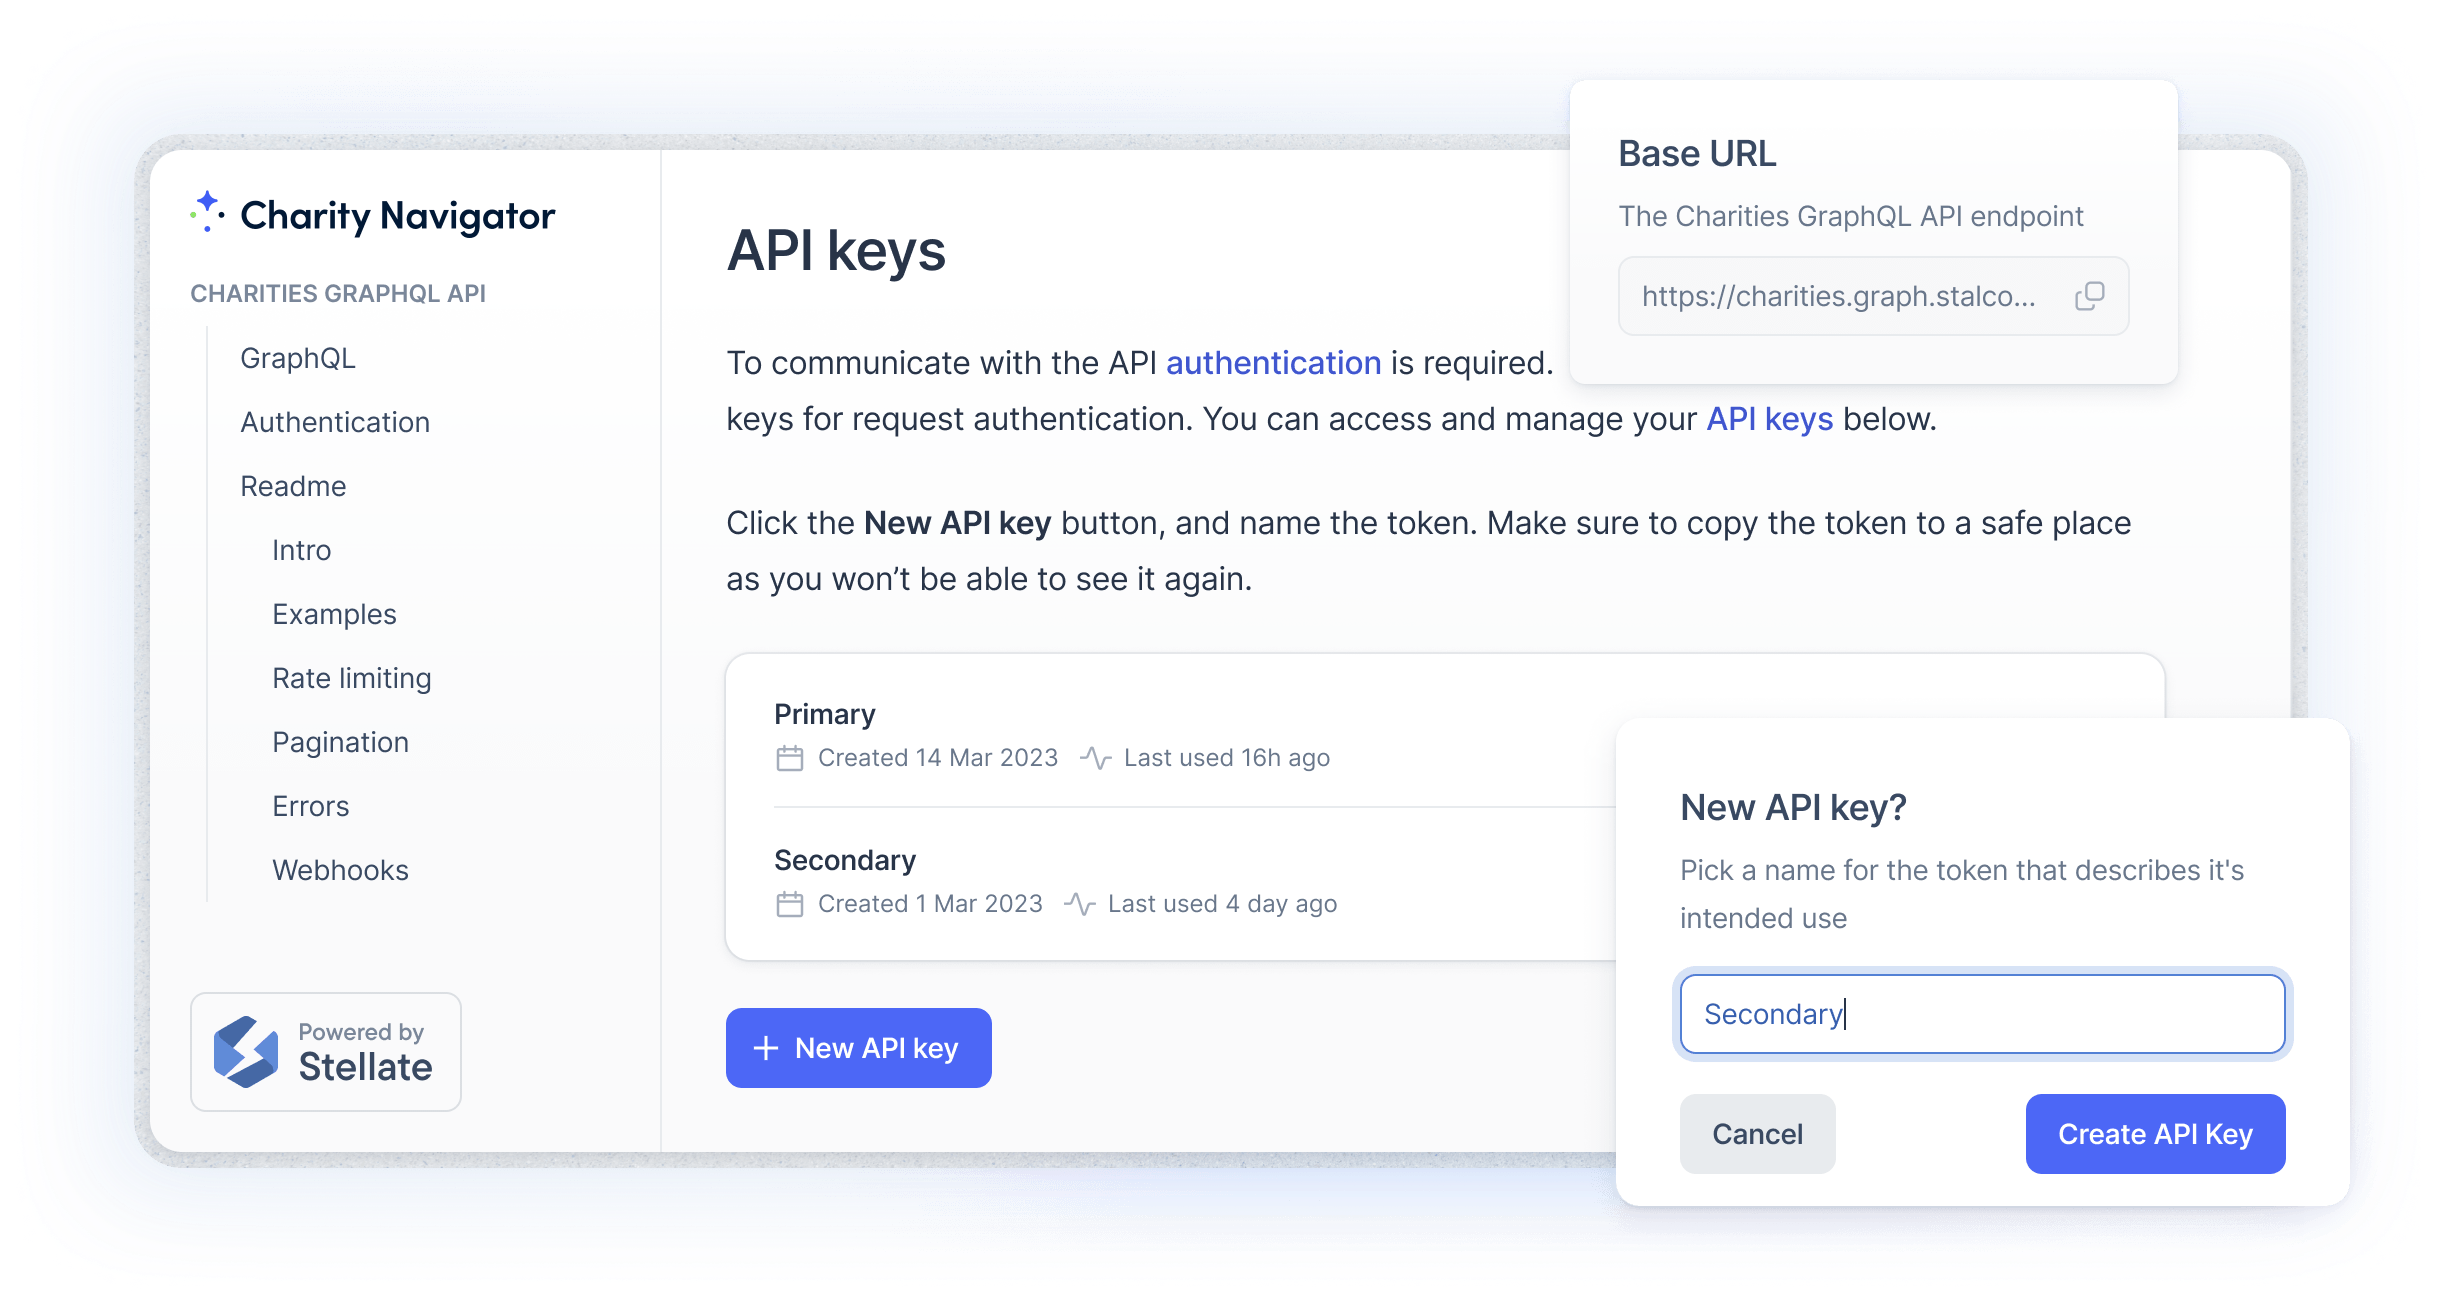This screenshot has height=1302, width=2442.
Task: Select the Authentication menu item
Action: (x=334, y=423)
